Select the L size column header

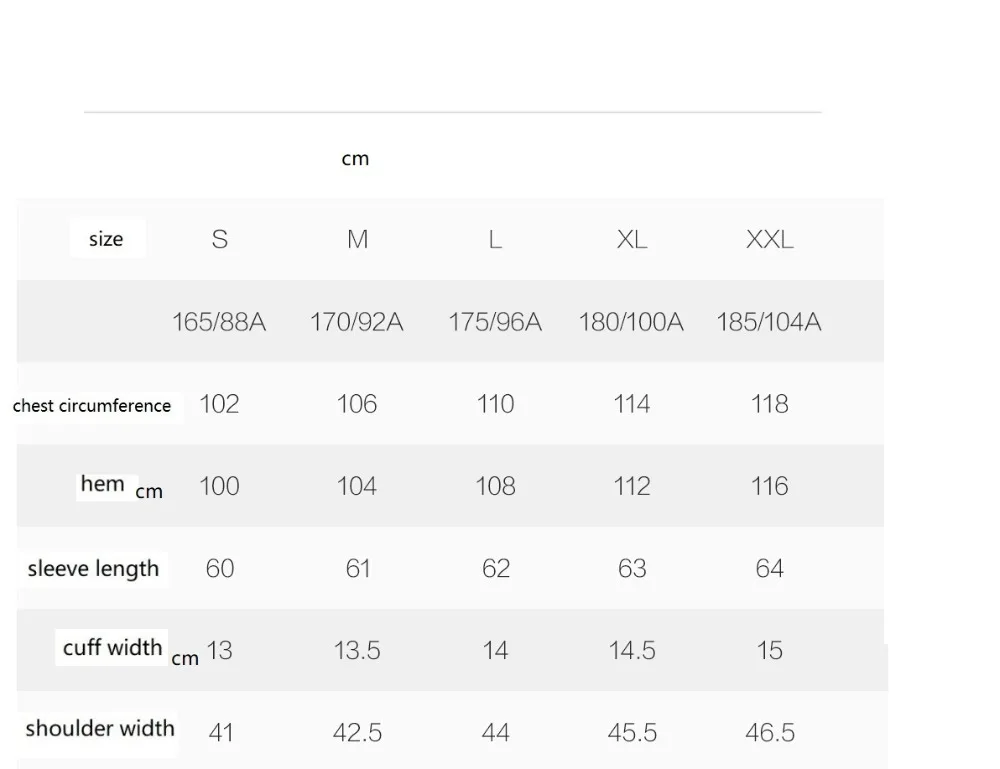pyautogui.click(x=495, y=240)
